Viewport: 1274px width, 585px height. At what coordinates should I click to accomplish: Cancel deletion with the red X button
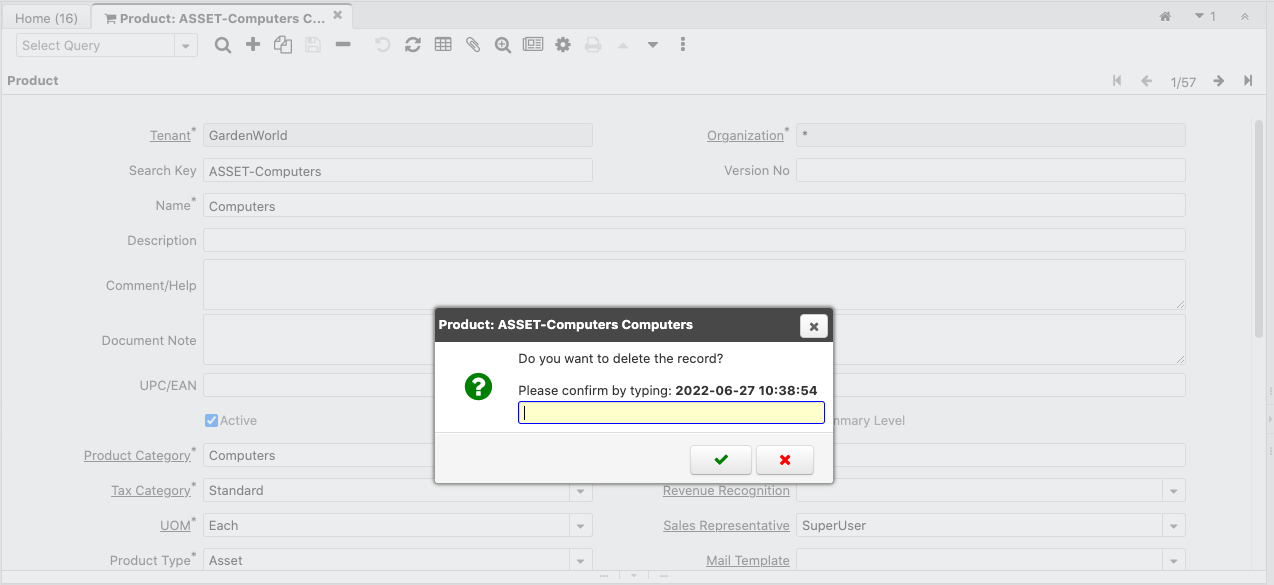point(785,459)
